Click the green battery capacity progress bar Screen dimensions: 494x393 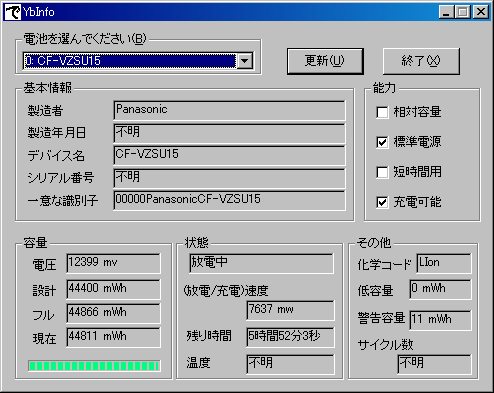point(94,366)
